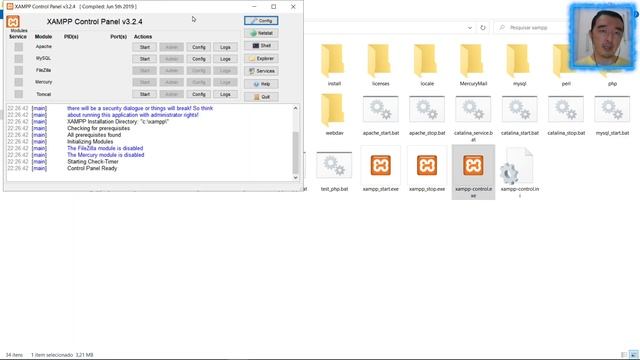Click scroll-down arrow in XAMPP log
Viewport: 640px width, 360px height.
[x=296, y=178]
